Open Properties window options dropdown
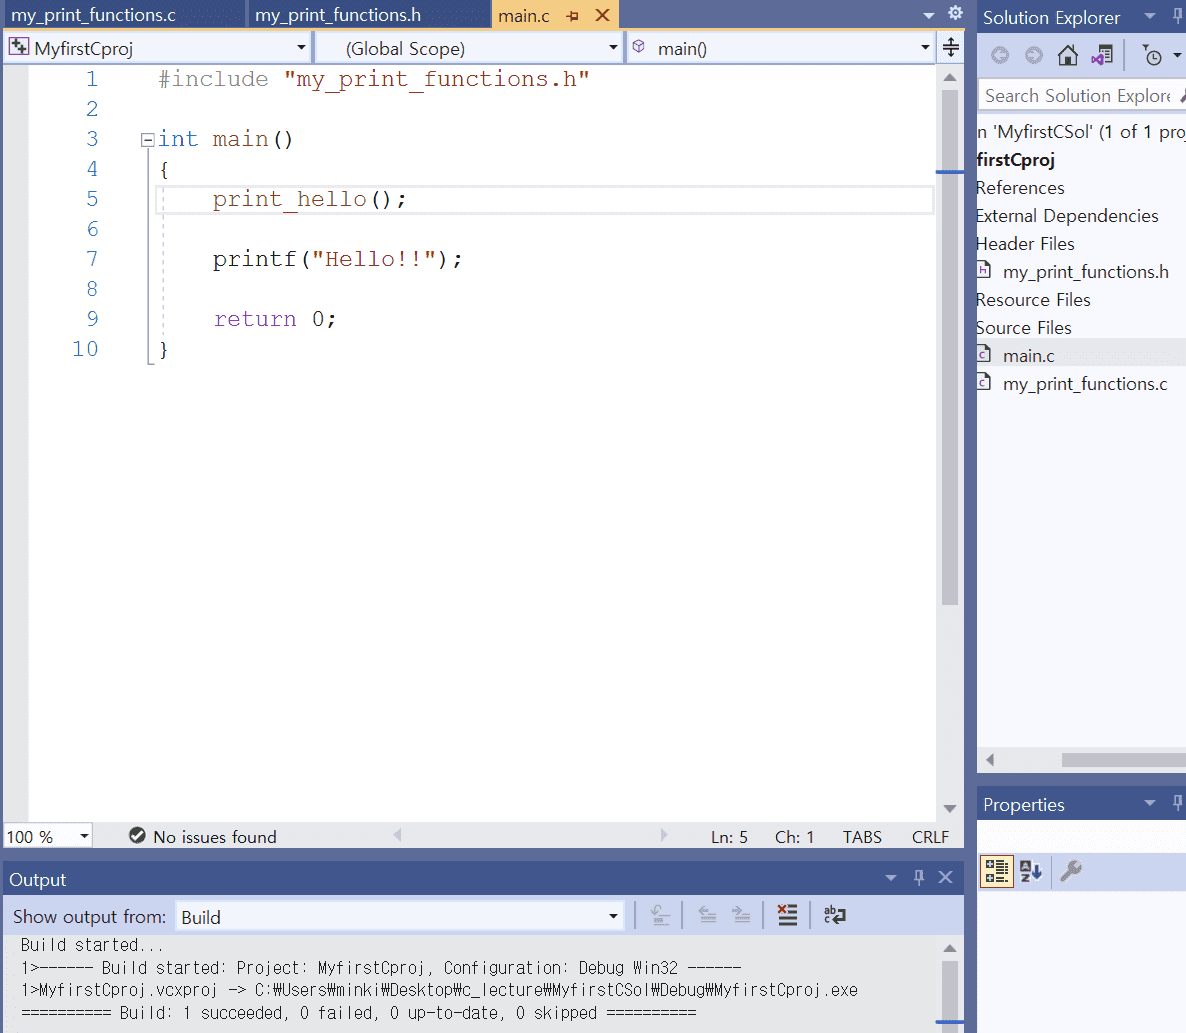 [x=1150, y=803]
